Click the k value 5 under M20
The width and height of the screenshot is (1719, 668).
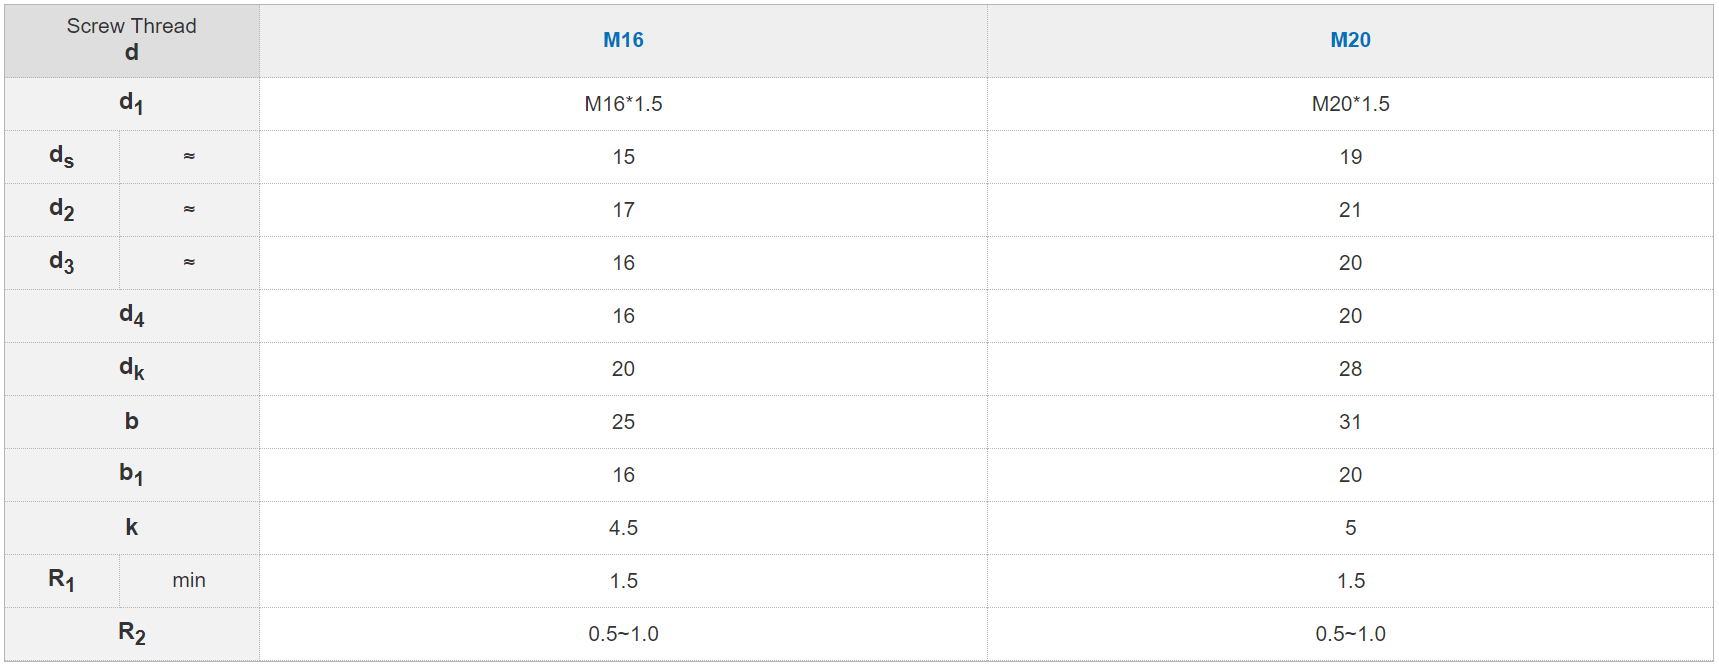pyautogui.click(x=1350, y=528)
